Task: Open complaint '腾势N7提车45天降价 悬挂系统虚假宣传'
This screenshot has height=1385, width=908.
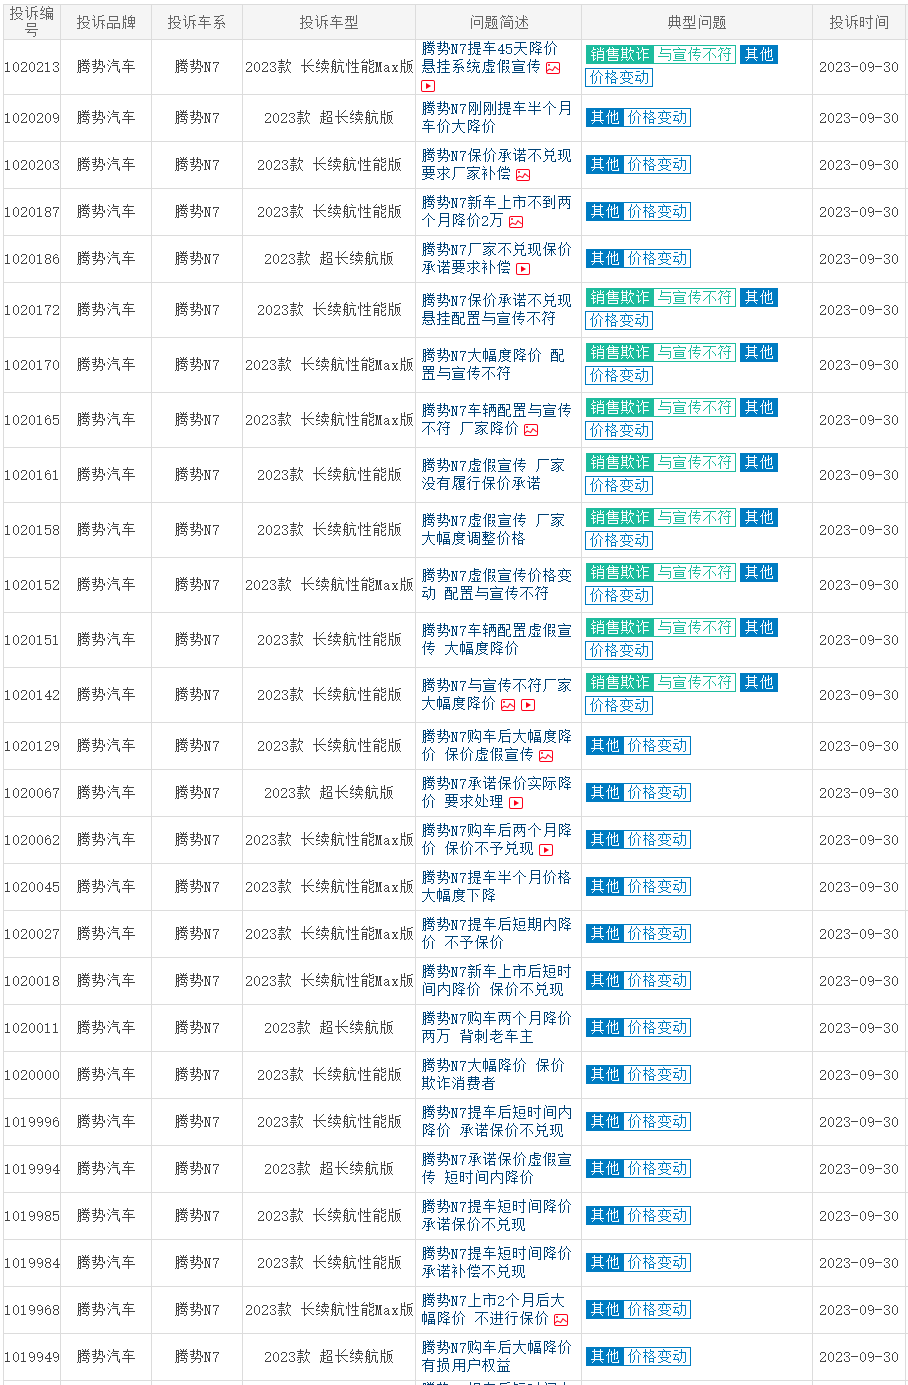Action: click(490, 57)
